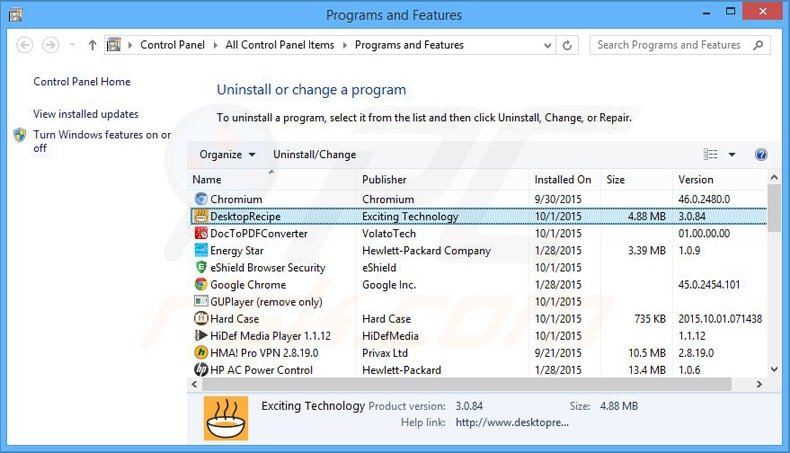Click the horizontal scrollbar left arrow
The image size is (790, 453).
[x=195, y=384]
